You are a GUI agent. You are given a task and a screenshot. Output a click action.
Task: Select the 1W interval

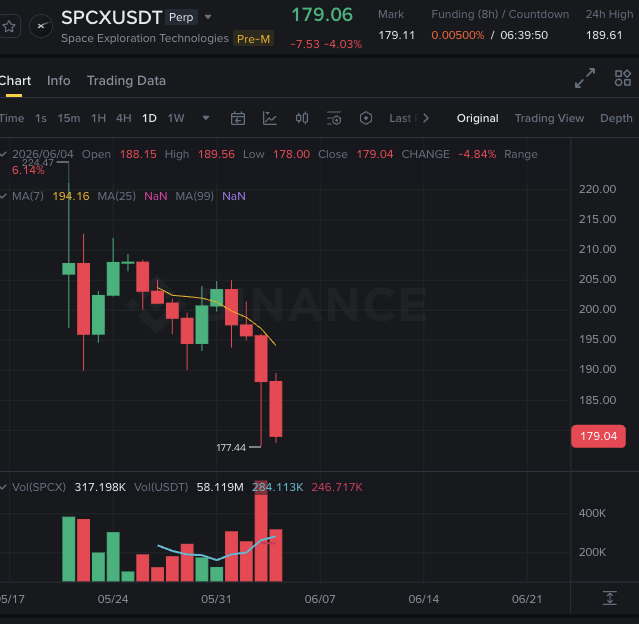(176, 118)
